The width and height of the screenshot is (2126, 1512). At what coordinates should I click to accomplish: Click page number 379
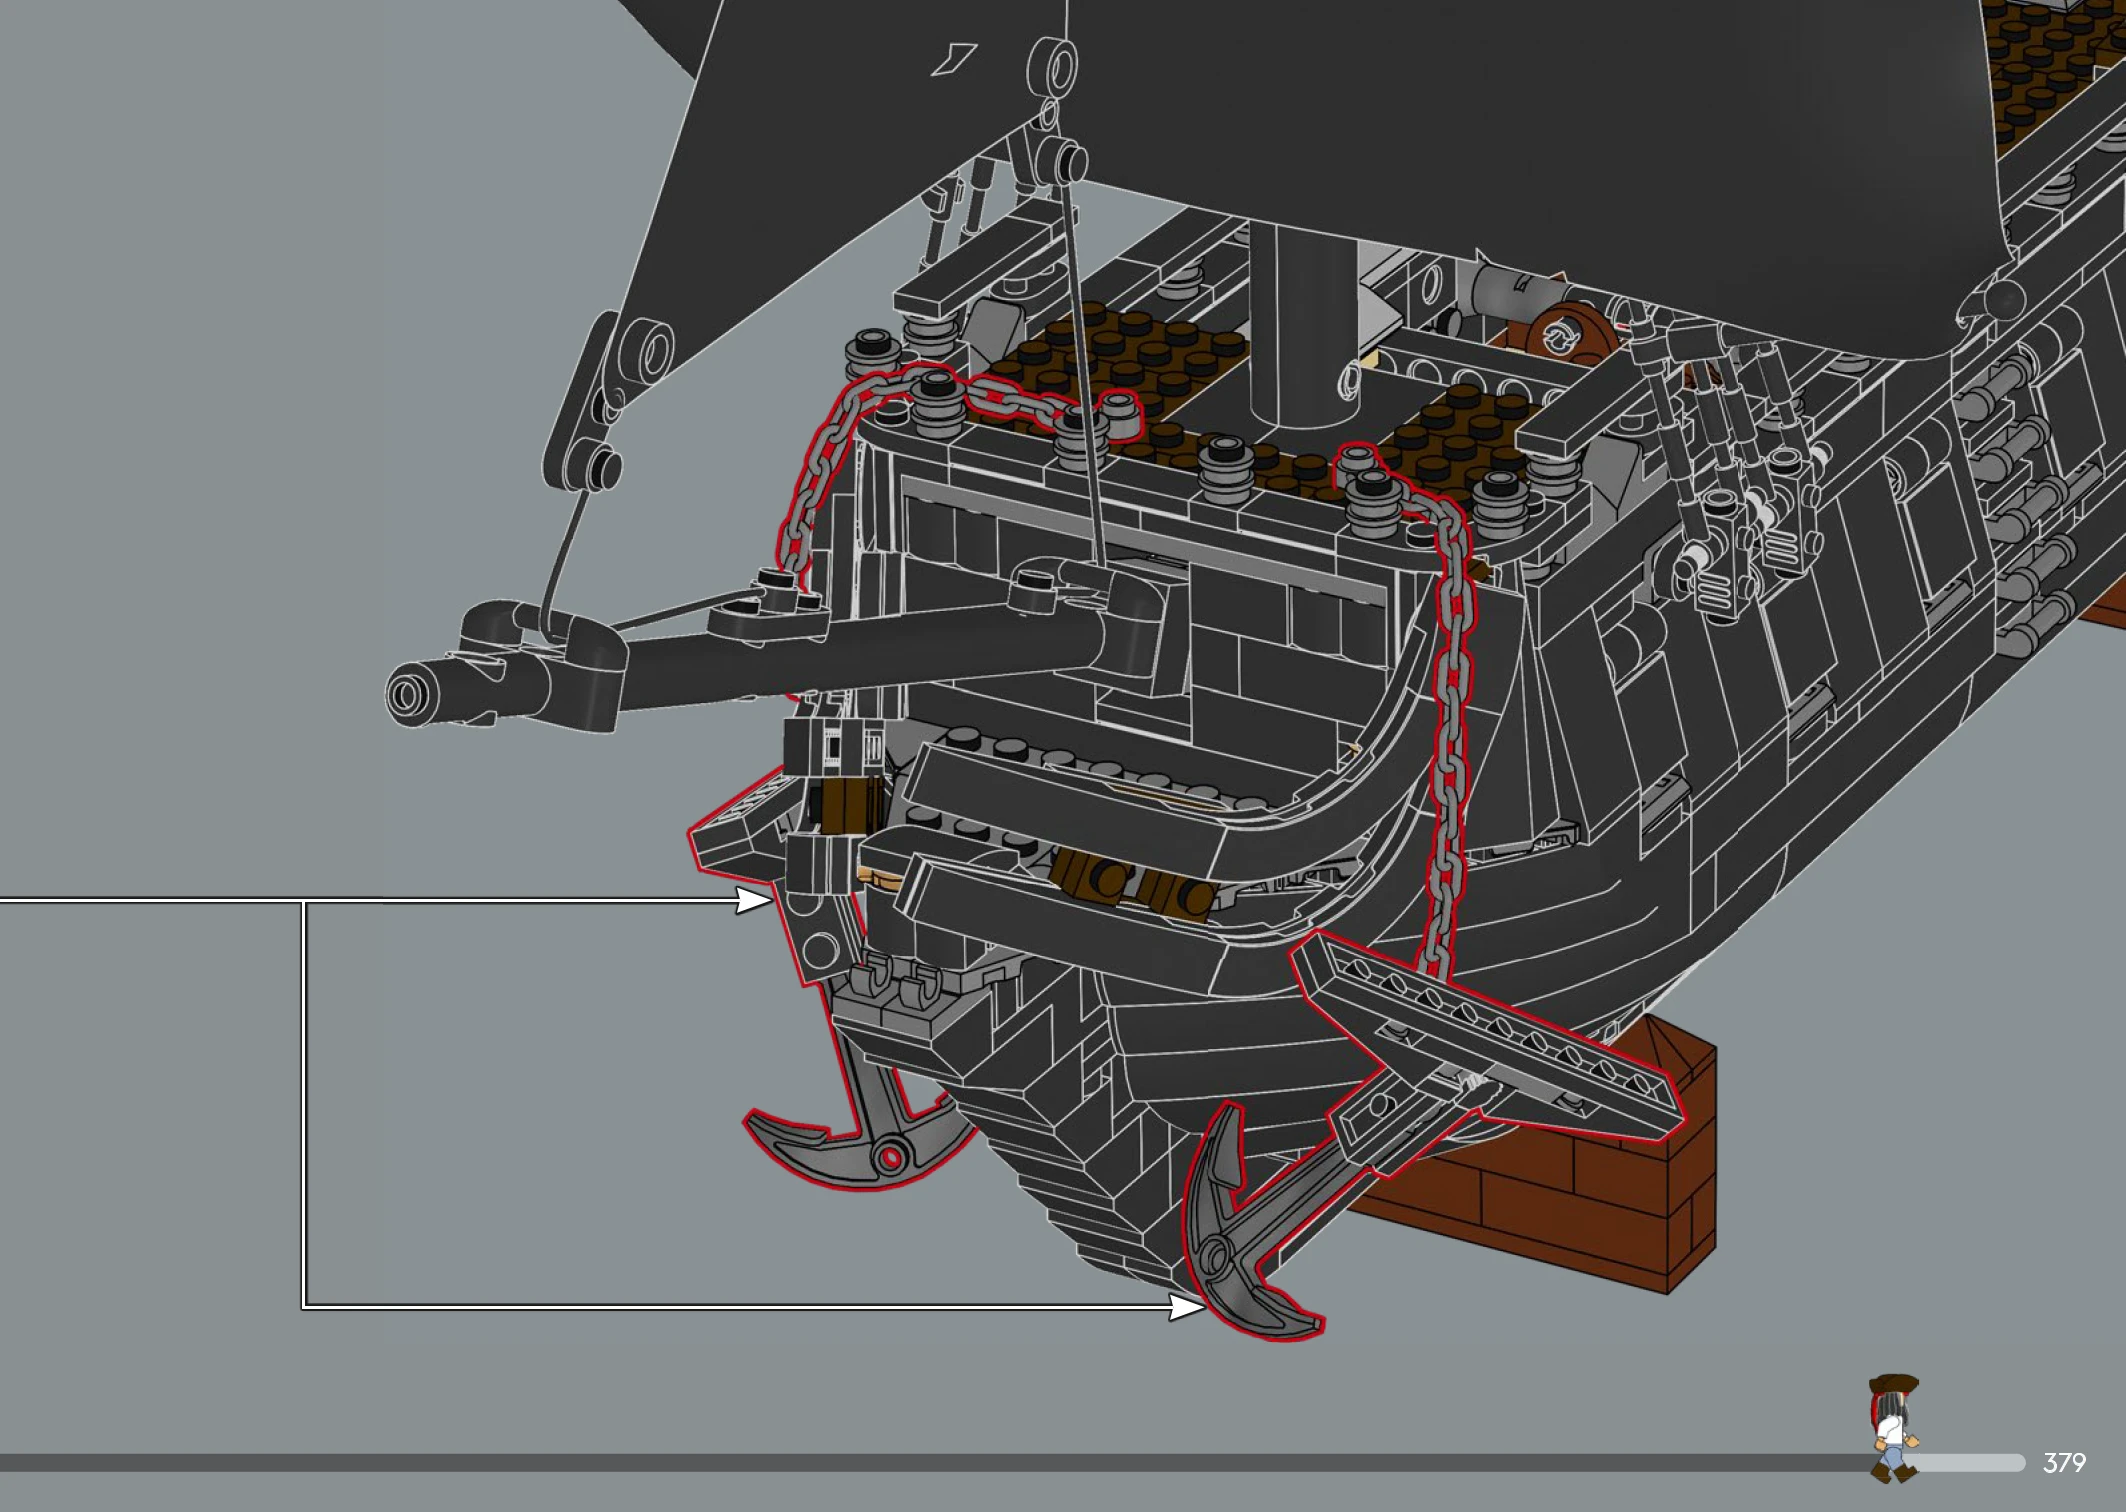(x=2064, y=1463)
